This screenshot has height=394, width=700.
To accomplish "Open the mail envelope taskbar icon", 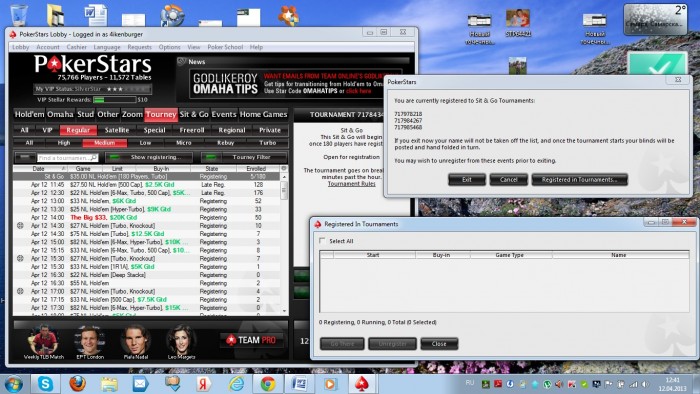I will [141, 384].
